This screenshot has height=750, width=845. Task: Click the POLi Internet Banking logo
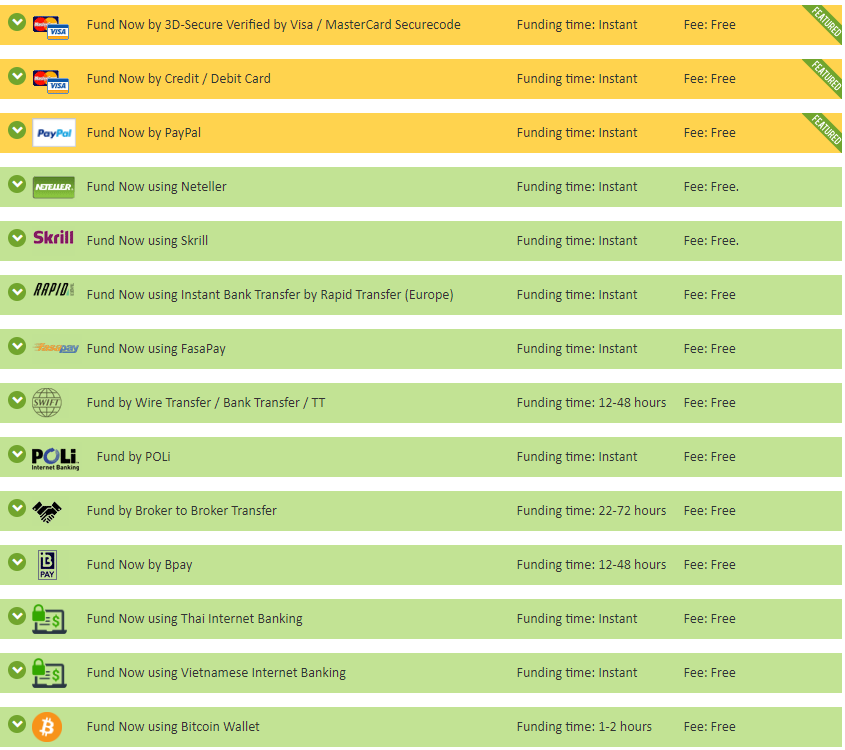[x=55, y=459]
